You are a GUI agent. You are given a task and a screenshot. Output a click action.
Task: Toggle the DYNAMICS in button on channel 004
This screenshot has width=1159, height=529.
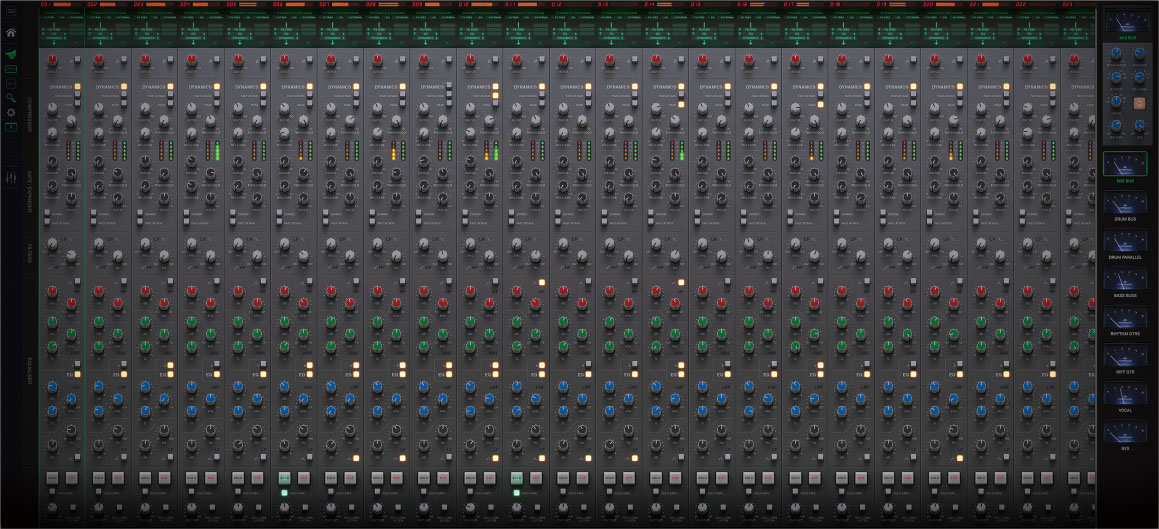pyautogui.click(x=217, y=86)
